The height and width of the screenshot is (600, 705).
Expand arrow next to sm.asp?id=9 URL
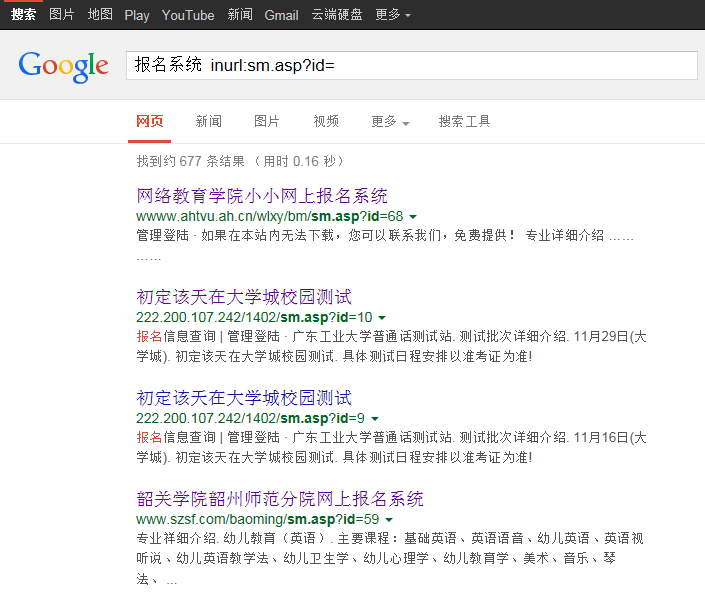pyautogui.click(x=375, y=419)
